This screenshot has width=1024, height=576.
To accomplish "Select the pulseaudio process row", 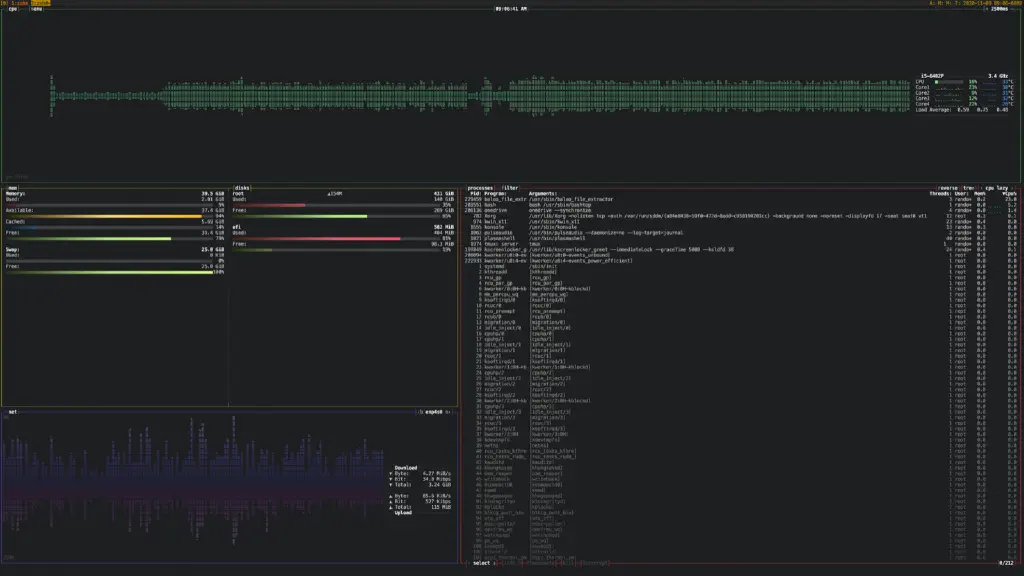I will (x=740, y=232).
